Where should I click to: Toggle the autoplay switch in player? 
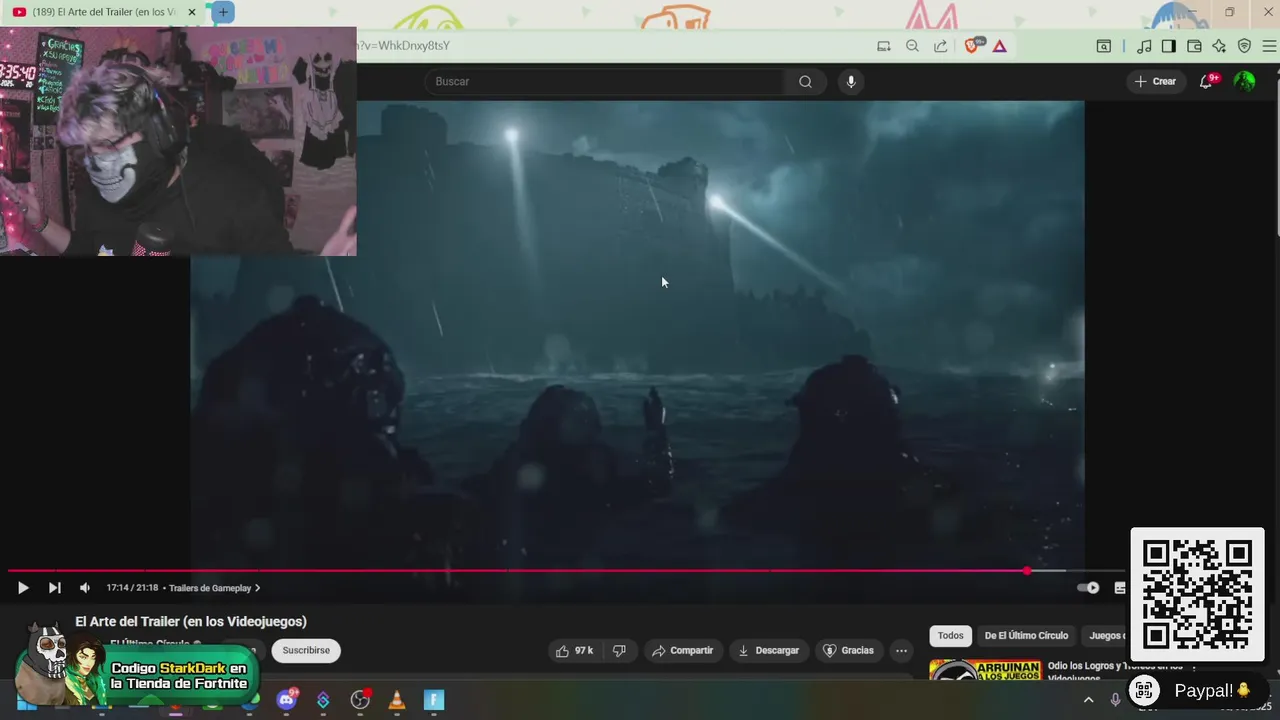1088,588
